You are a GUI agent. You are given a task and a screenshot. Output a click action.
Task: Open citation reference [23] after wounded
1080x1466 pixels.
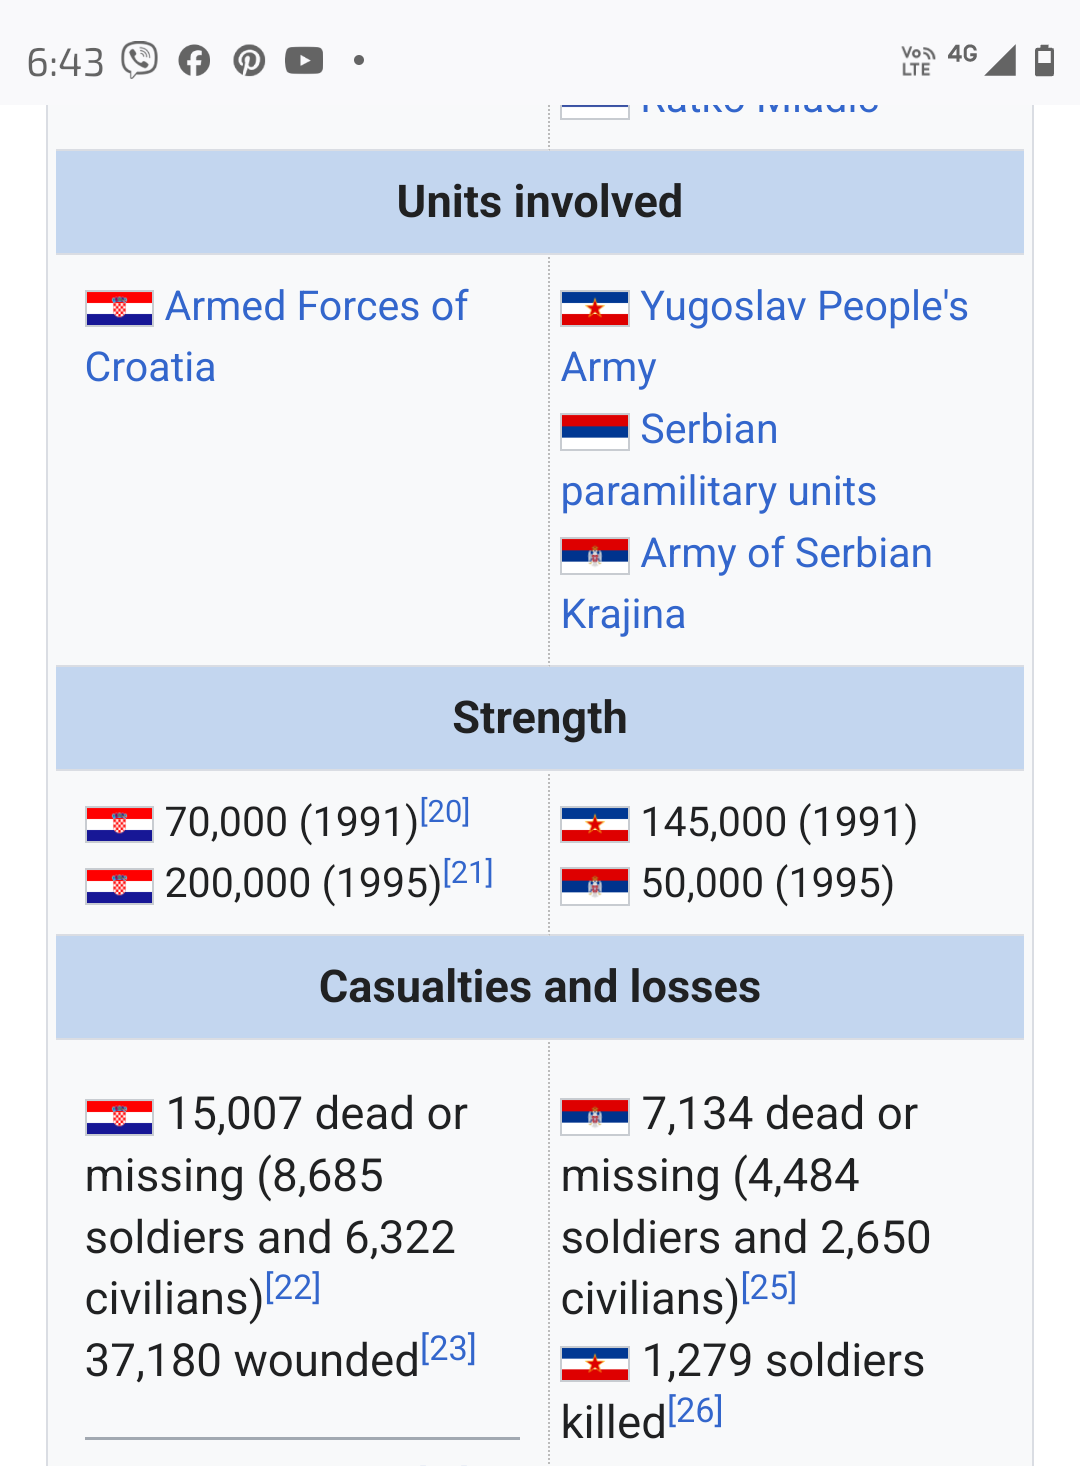pyautogui.click(x=448, y=1349)
